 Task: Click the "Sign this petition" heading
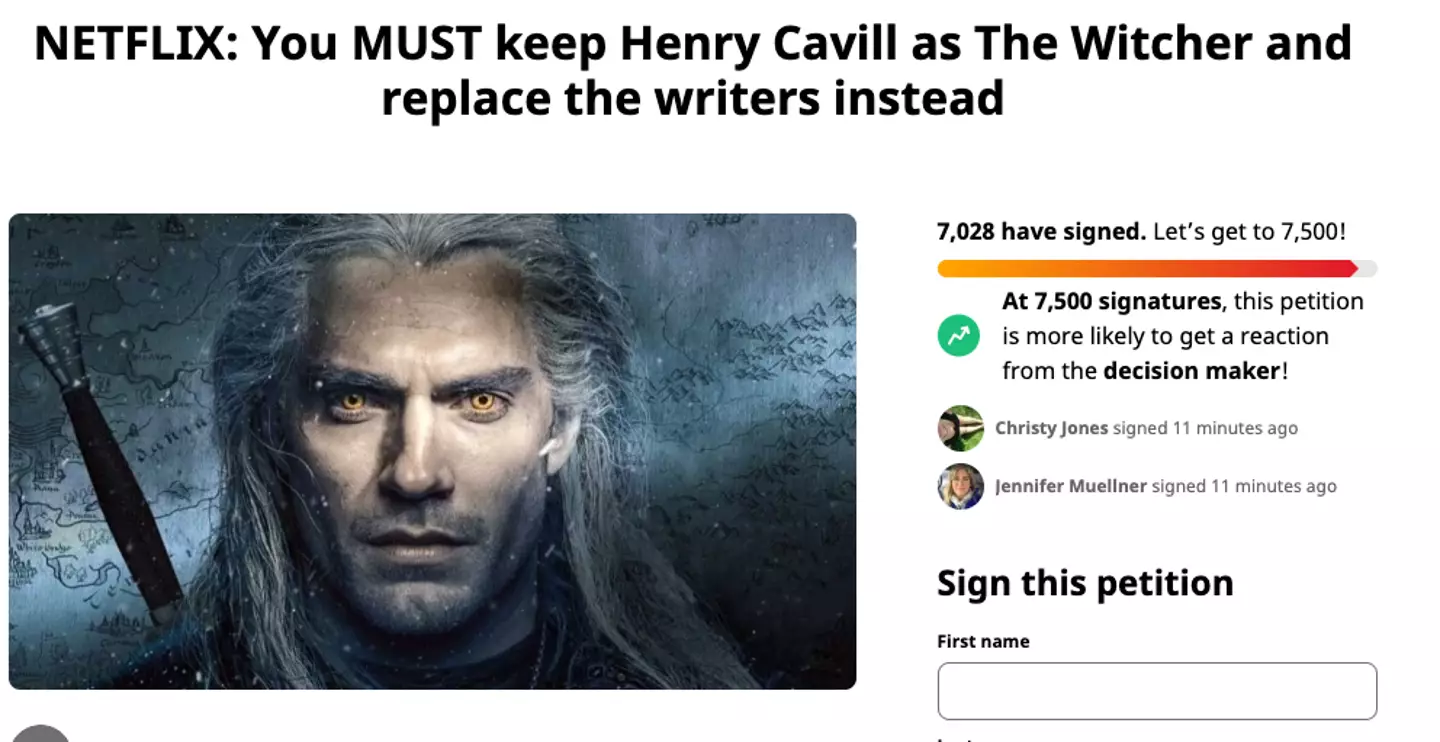tap(1085, 583)
